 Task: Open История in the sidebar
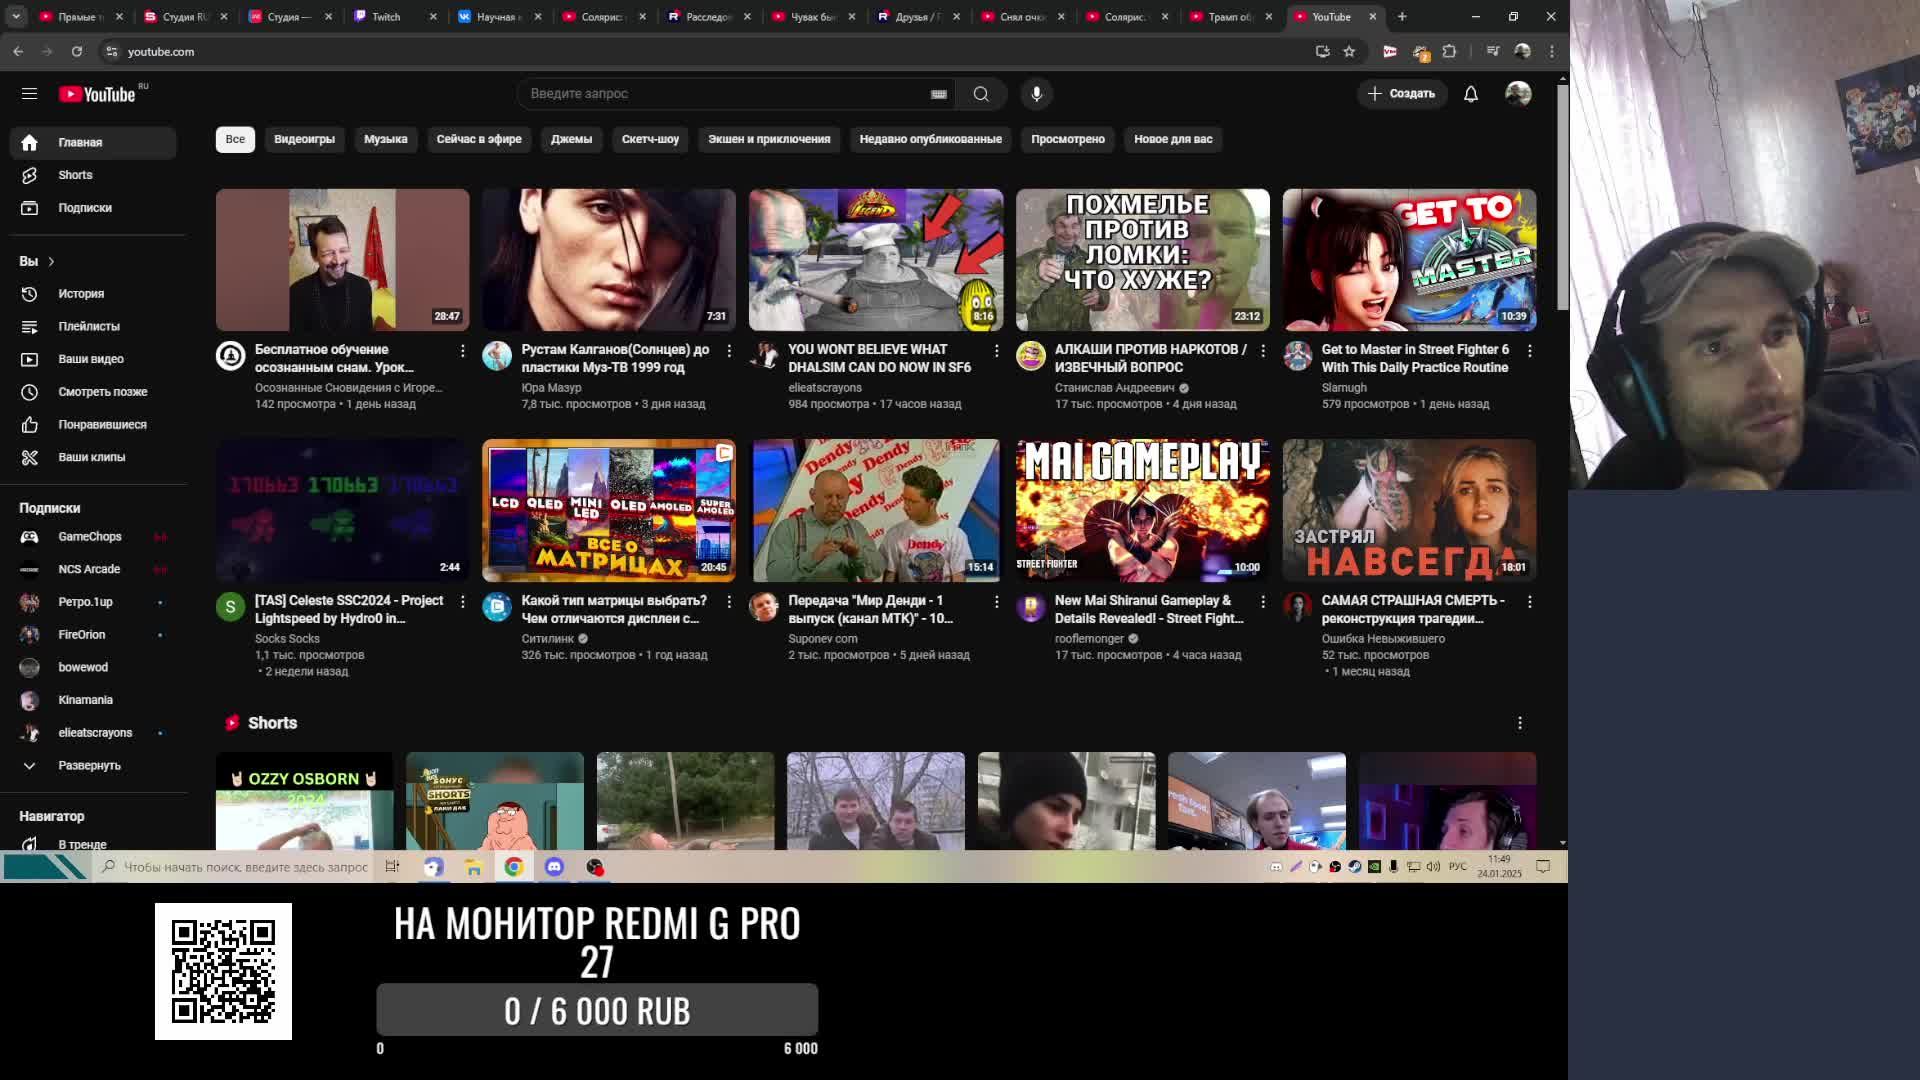point(80,294)
